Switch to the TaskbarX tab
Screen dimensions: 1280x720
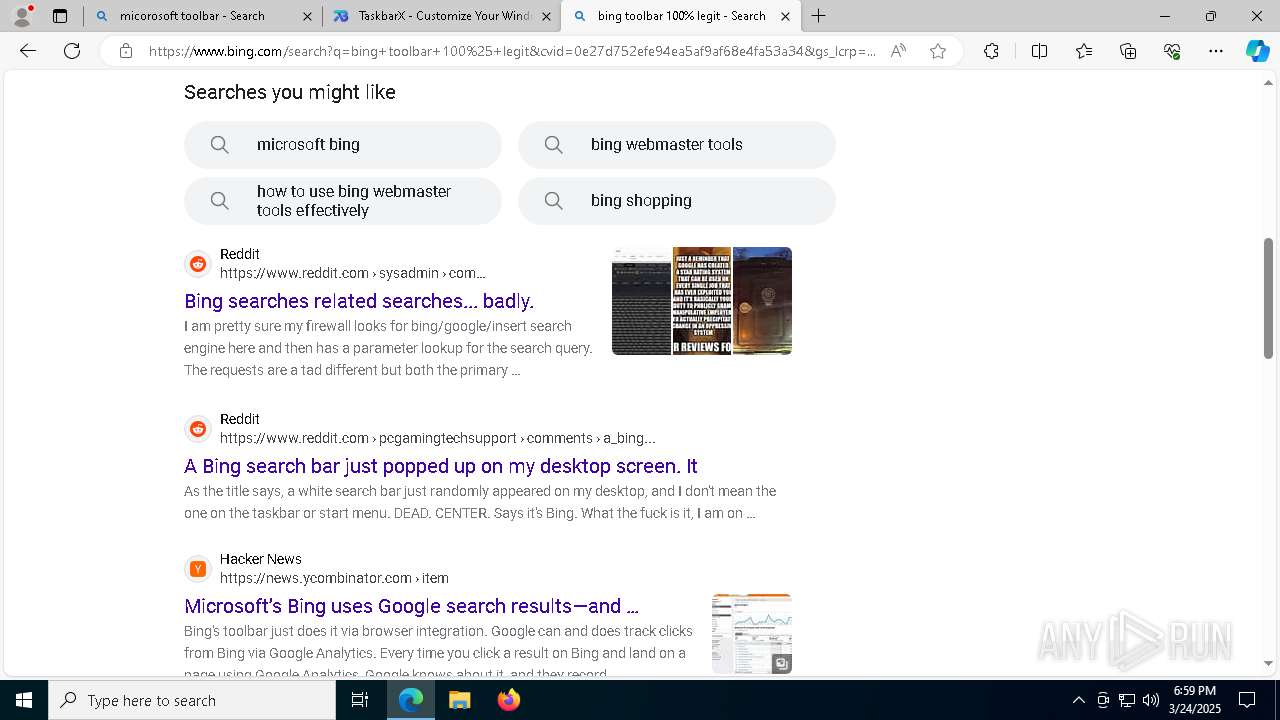[x=443, y=16]
